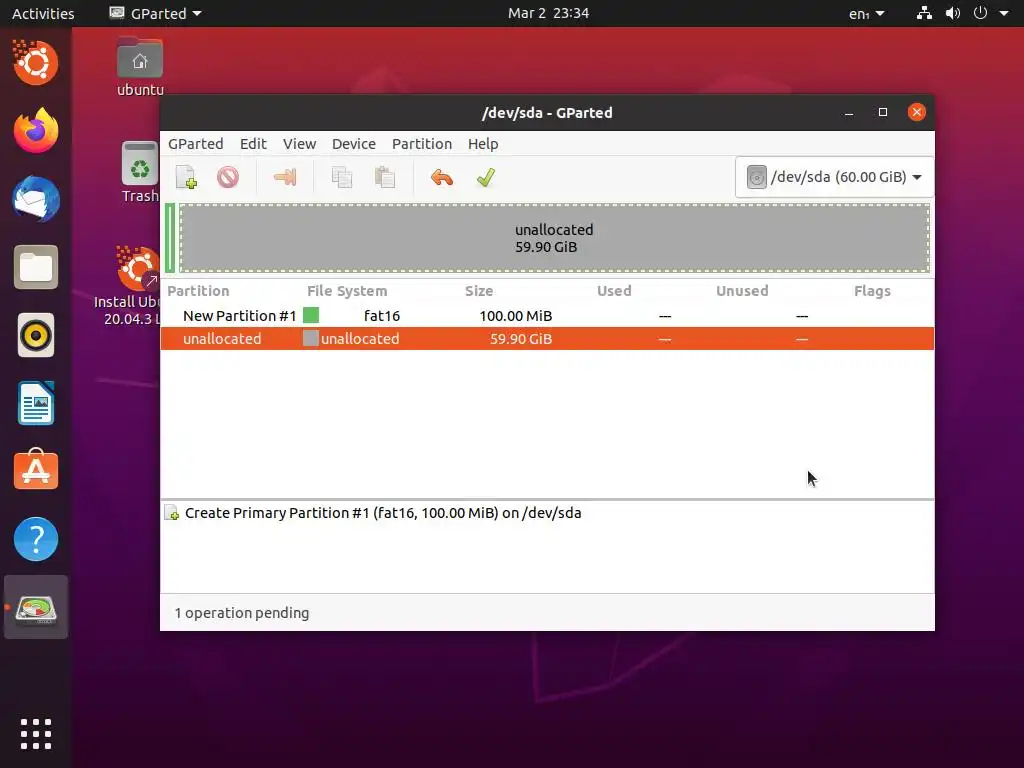Click the Copy partition toolbar icon
The image size is (1024, 768).
[342, 177]
